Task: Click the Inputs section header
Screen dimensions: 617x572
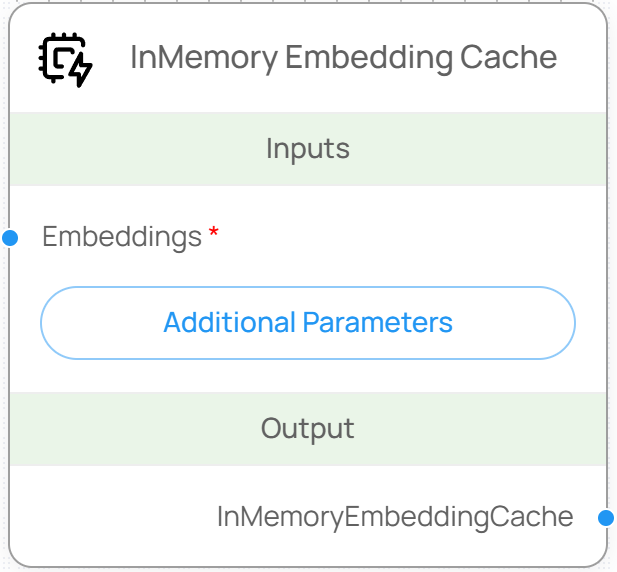Action: (308, 149)
